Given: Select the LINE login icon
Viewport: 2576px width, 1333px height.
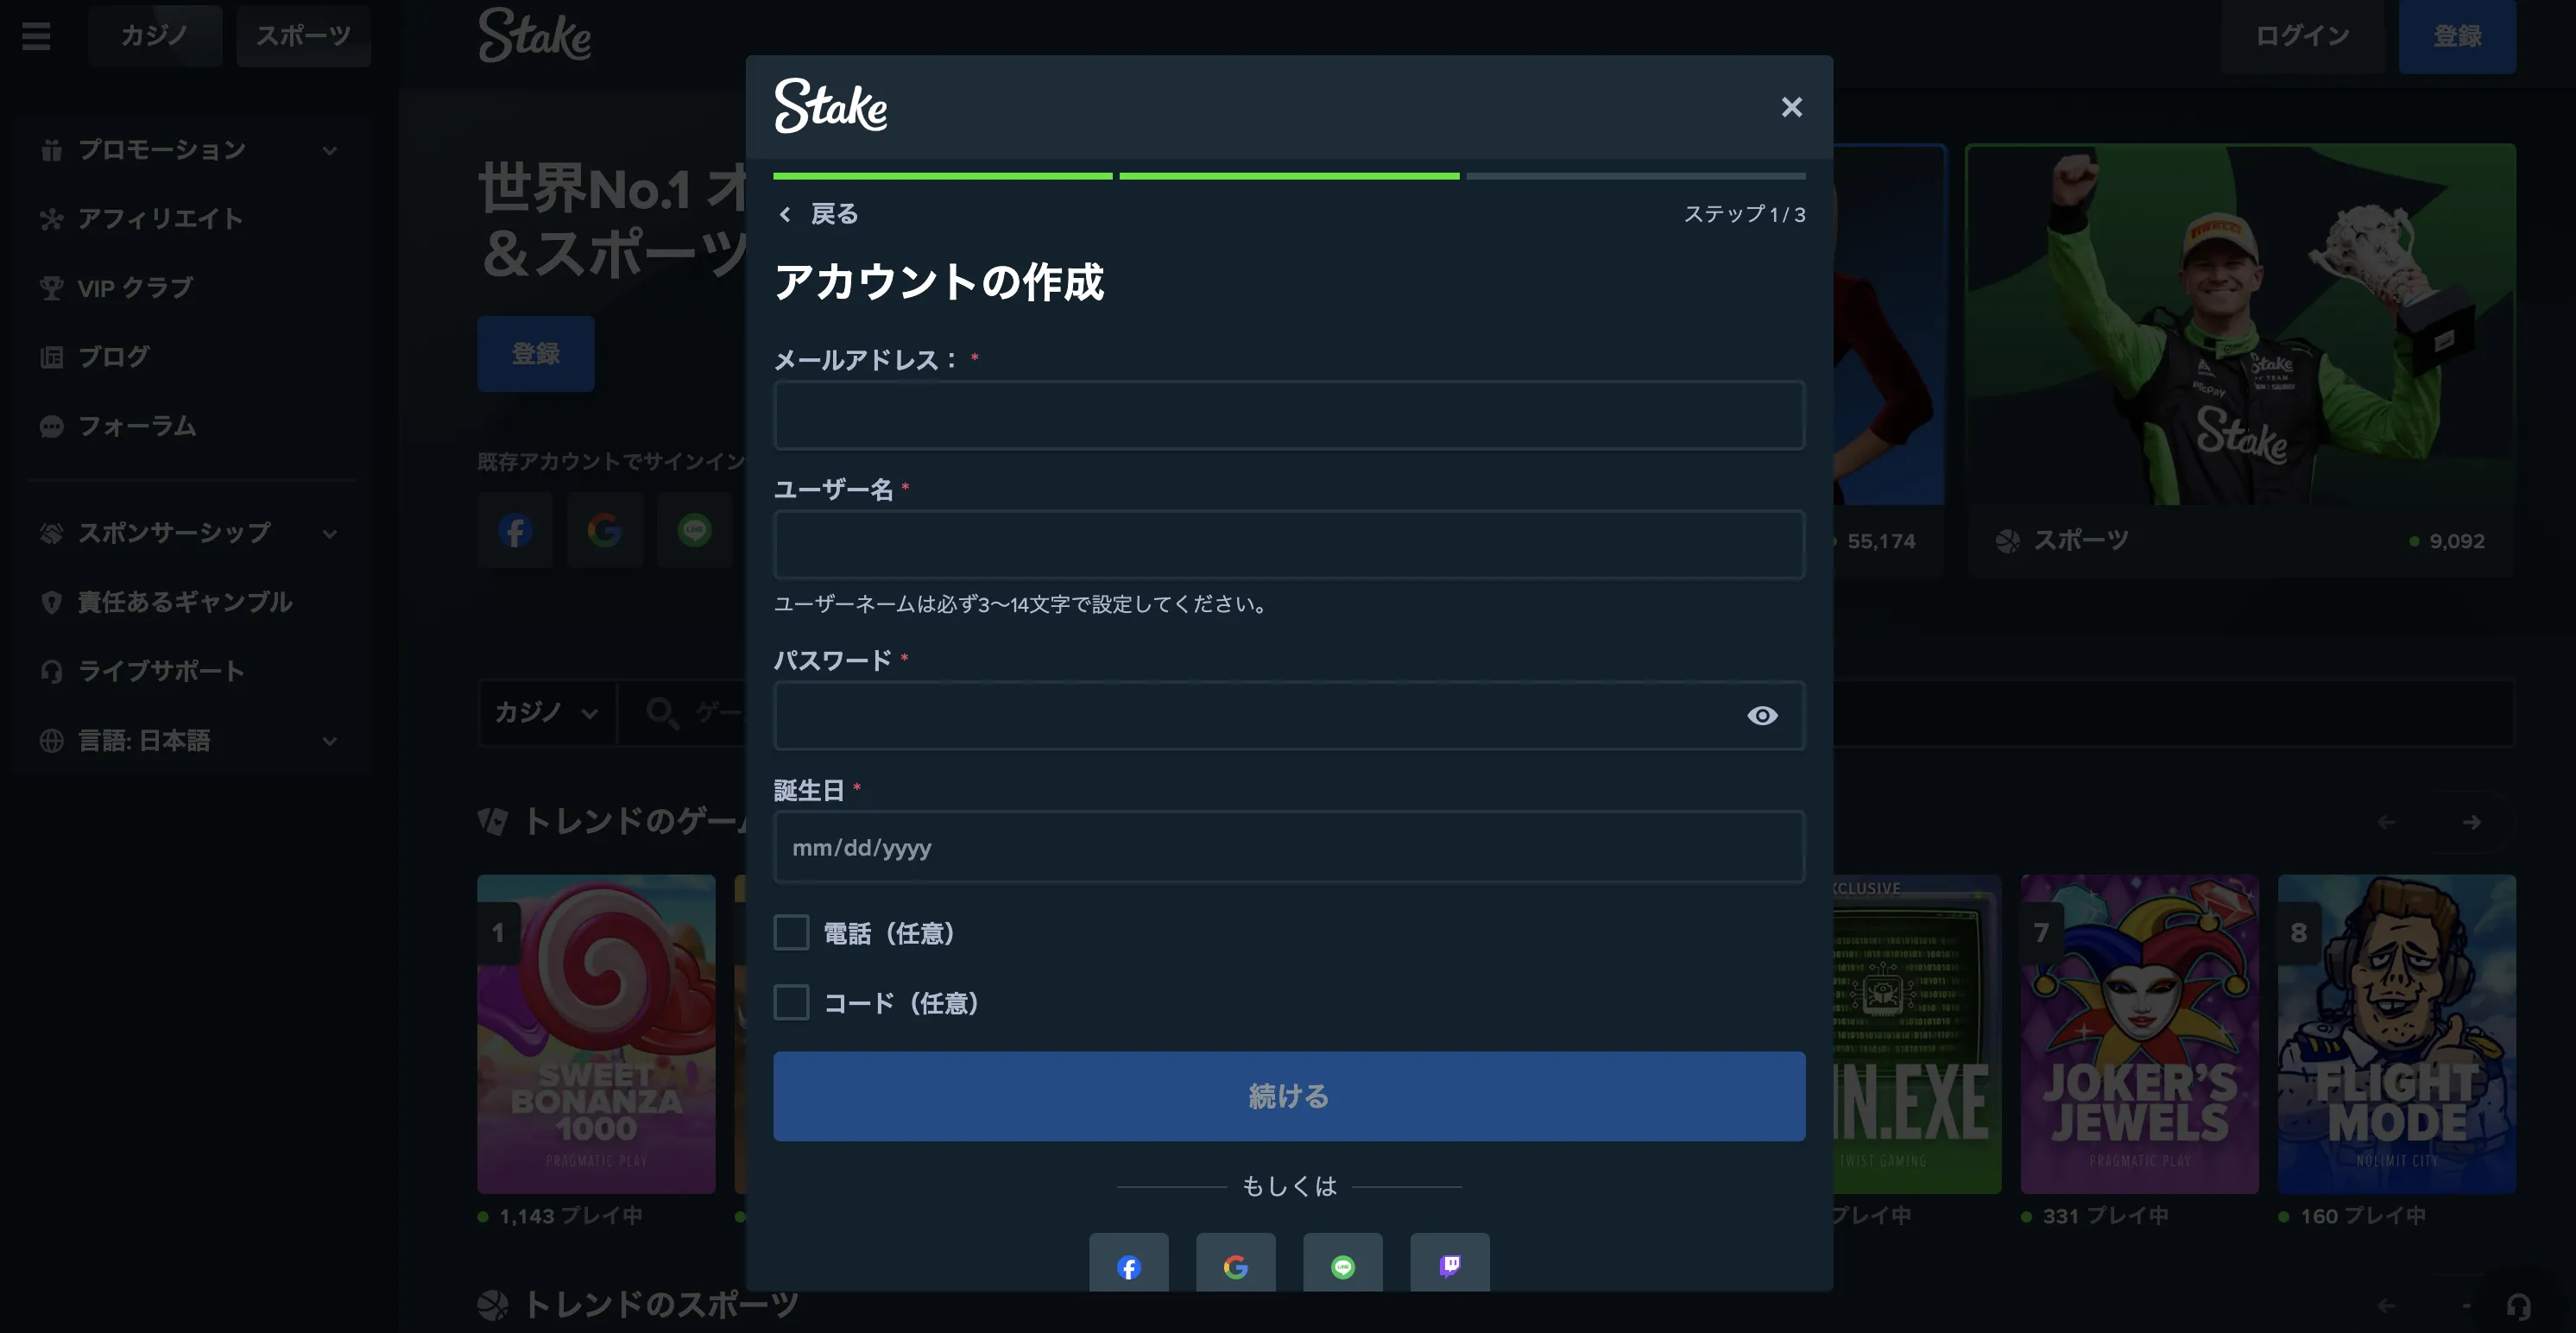Looking at the screenshot, I should tap(1343, 1266).
